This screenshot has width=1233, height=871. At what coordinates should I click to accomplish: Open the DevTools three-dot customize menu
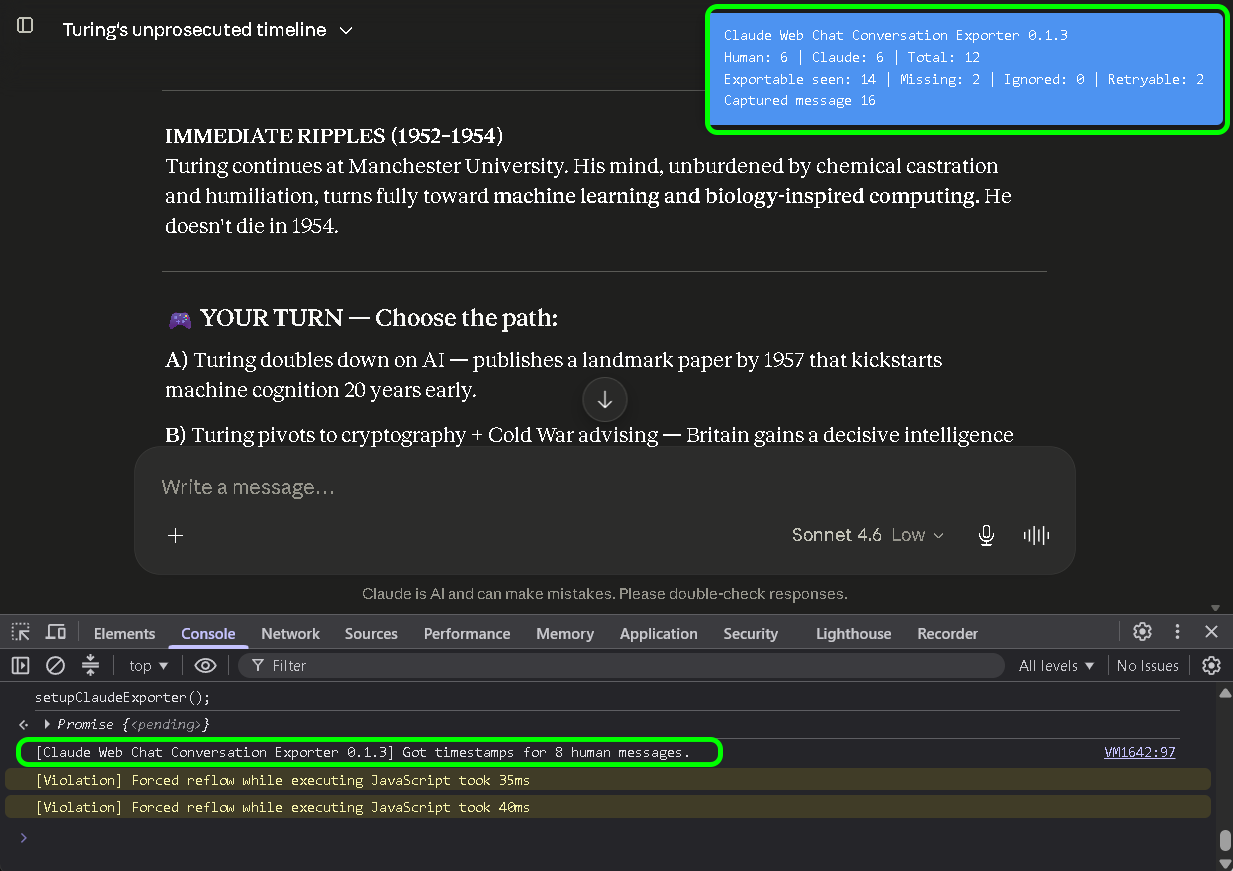pyautogui.click(x=1177, y=632)
